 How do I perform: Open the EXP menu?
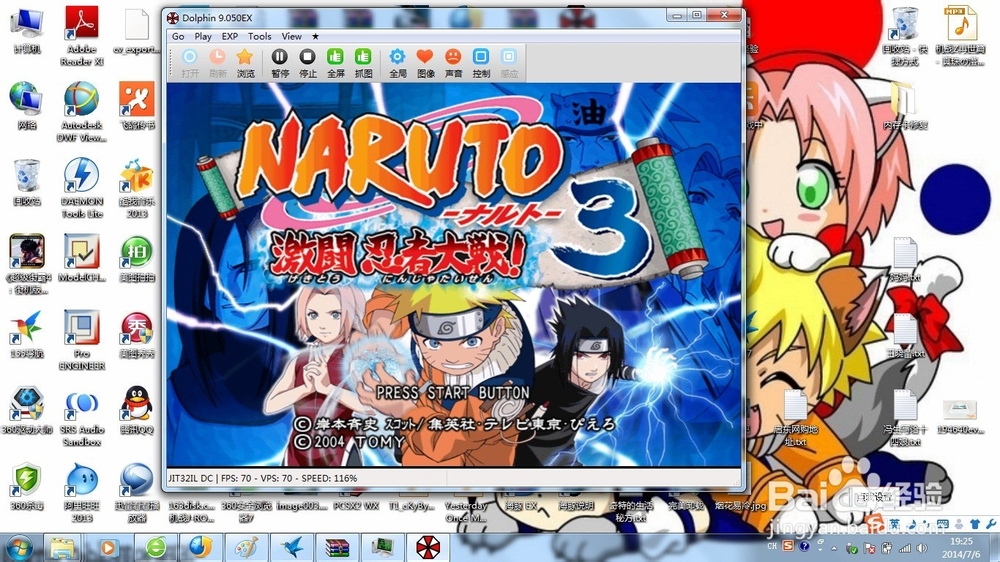pos(230,36)
